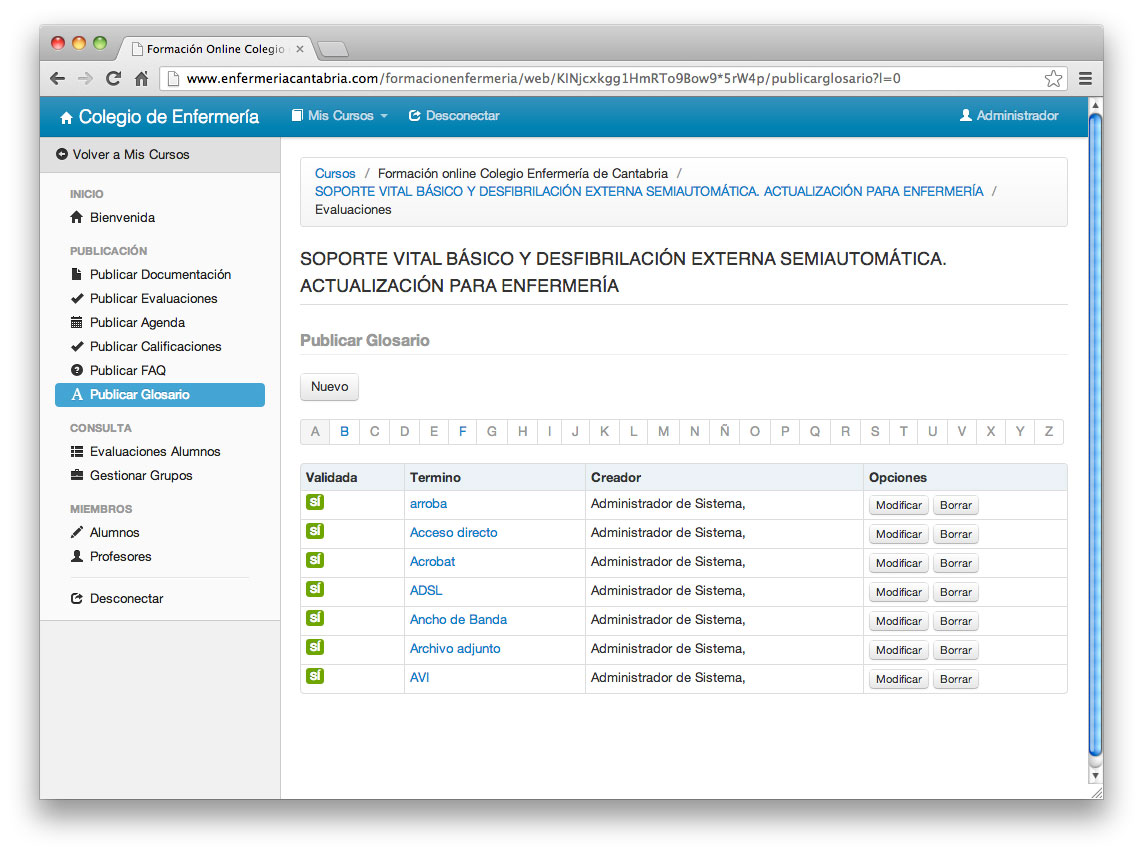Click Volver a Mis Cursos
The image size is (1143, 854).
click(x=123, y=154)
